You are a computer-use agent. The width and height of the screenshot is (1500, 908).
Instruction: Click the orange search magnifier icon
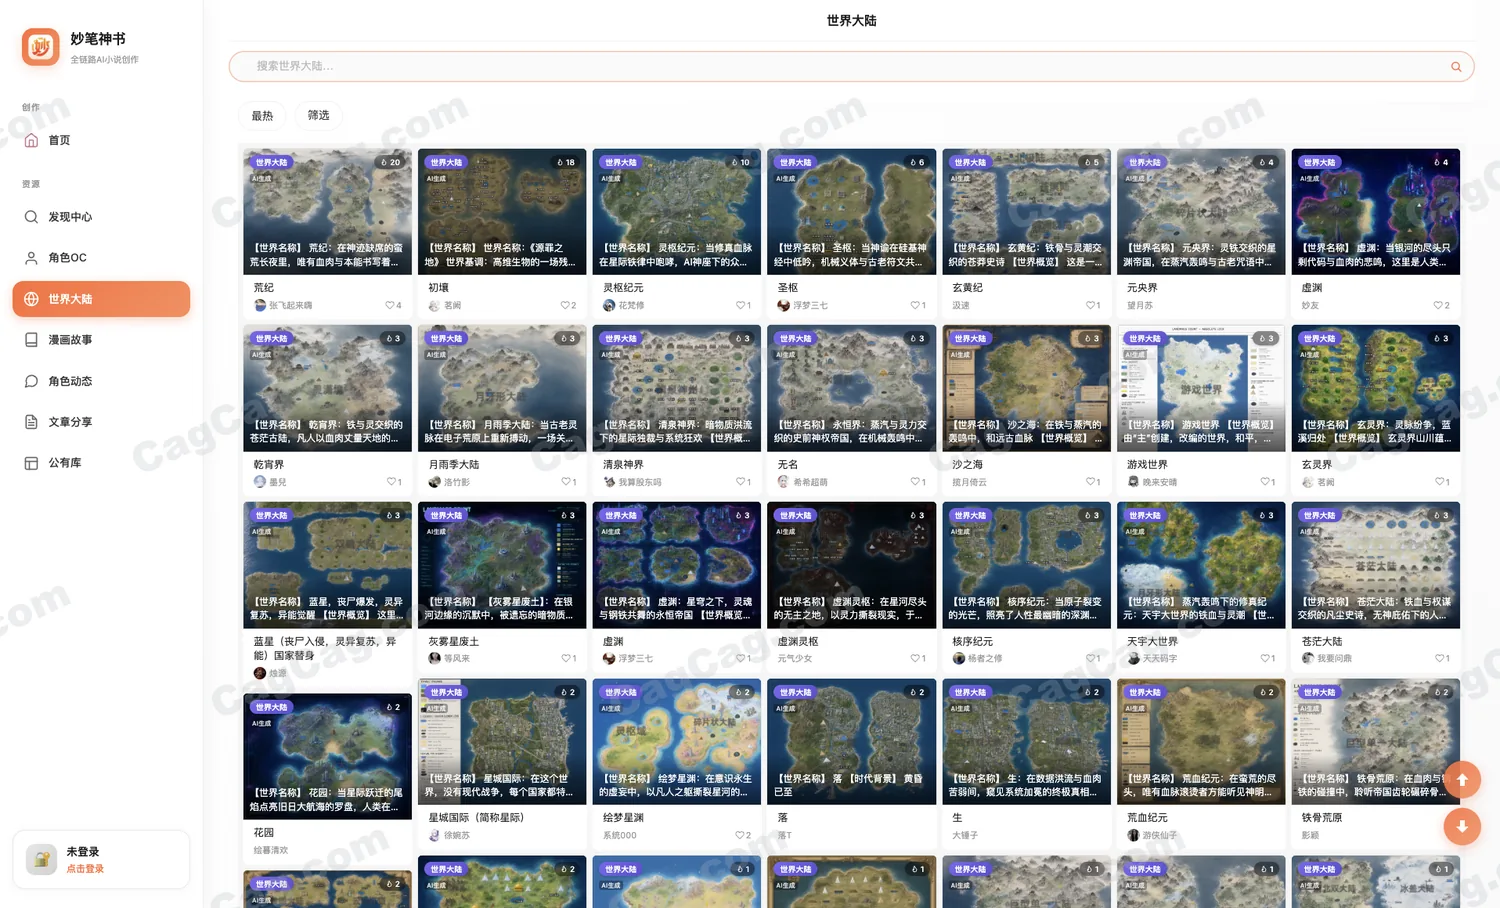[x=1456, y=67]
